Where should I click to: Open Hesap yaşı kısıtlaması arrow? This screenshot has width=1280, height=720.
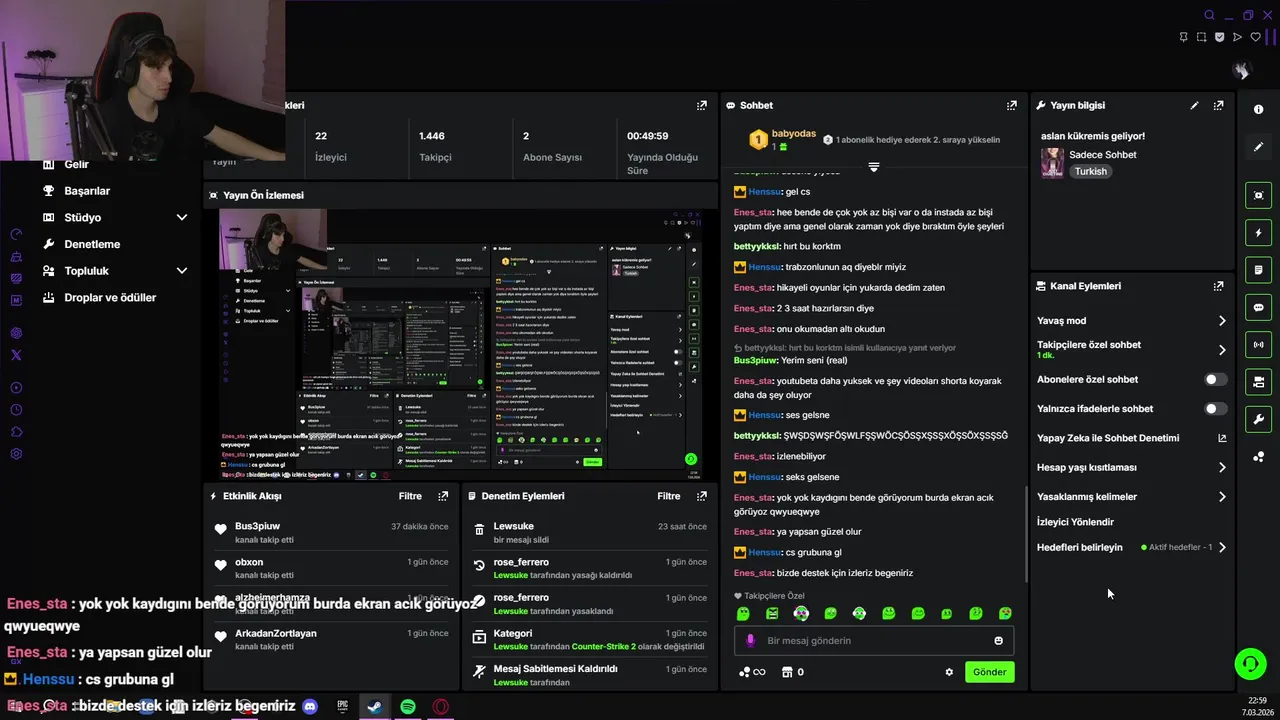pos(1222,467)
